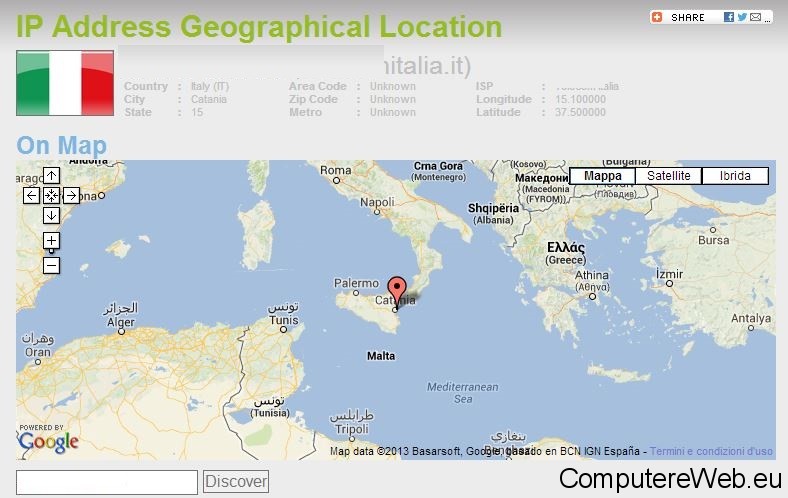
Task: Click the Napoli city label on map
Action: pos(377,202)
